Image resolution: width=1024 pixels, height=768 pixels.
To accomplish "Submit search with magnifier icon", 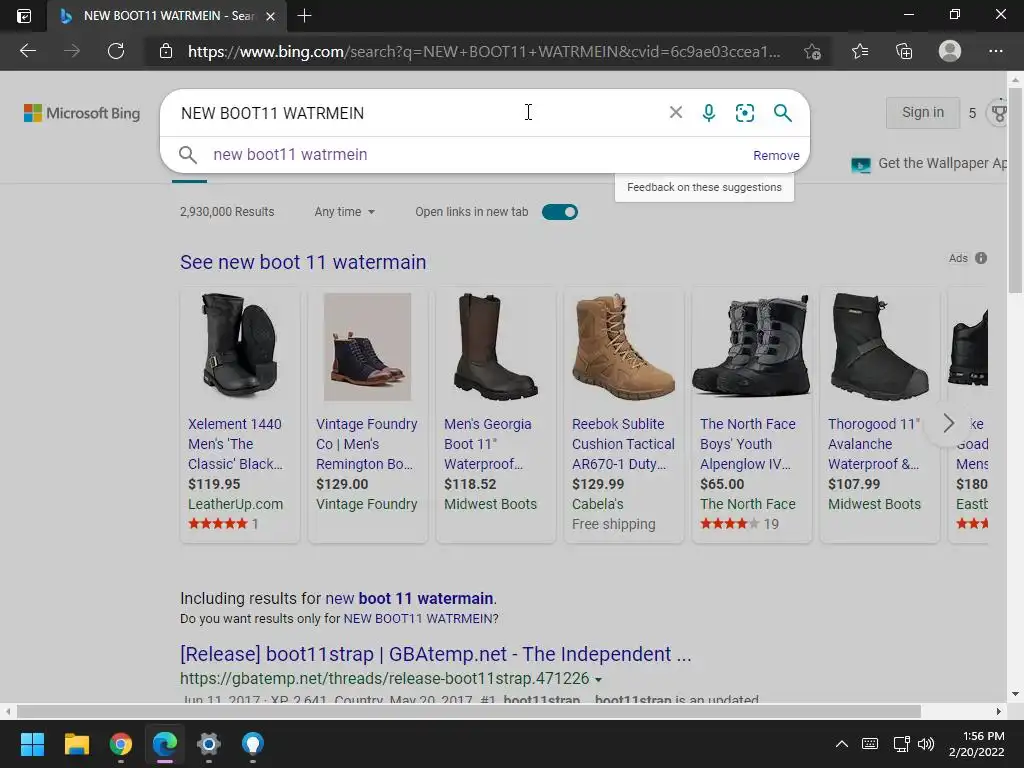I will coord(782,113).
